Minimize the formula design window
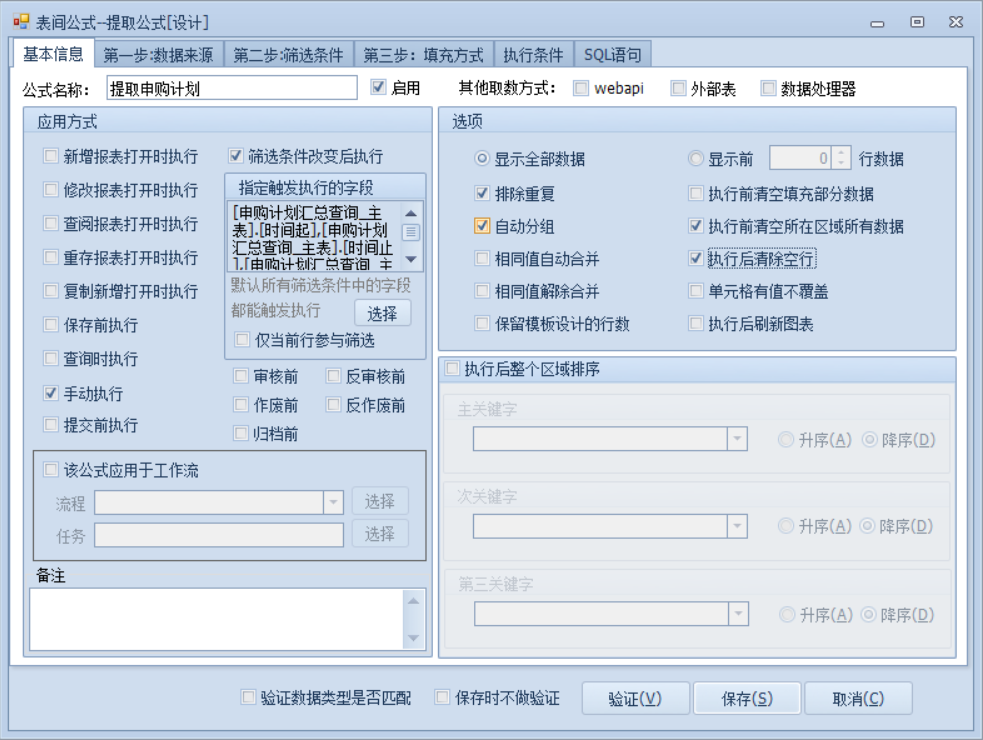The height and width of the screenshot is (740, 983). [x=877, y=22]
